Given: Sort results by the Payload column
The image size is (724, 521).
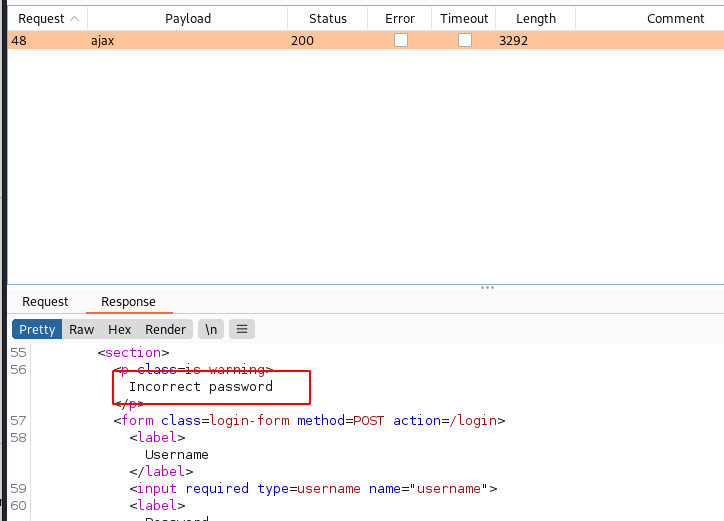Looking at the screenshot, I should 188,19.
